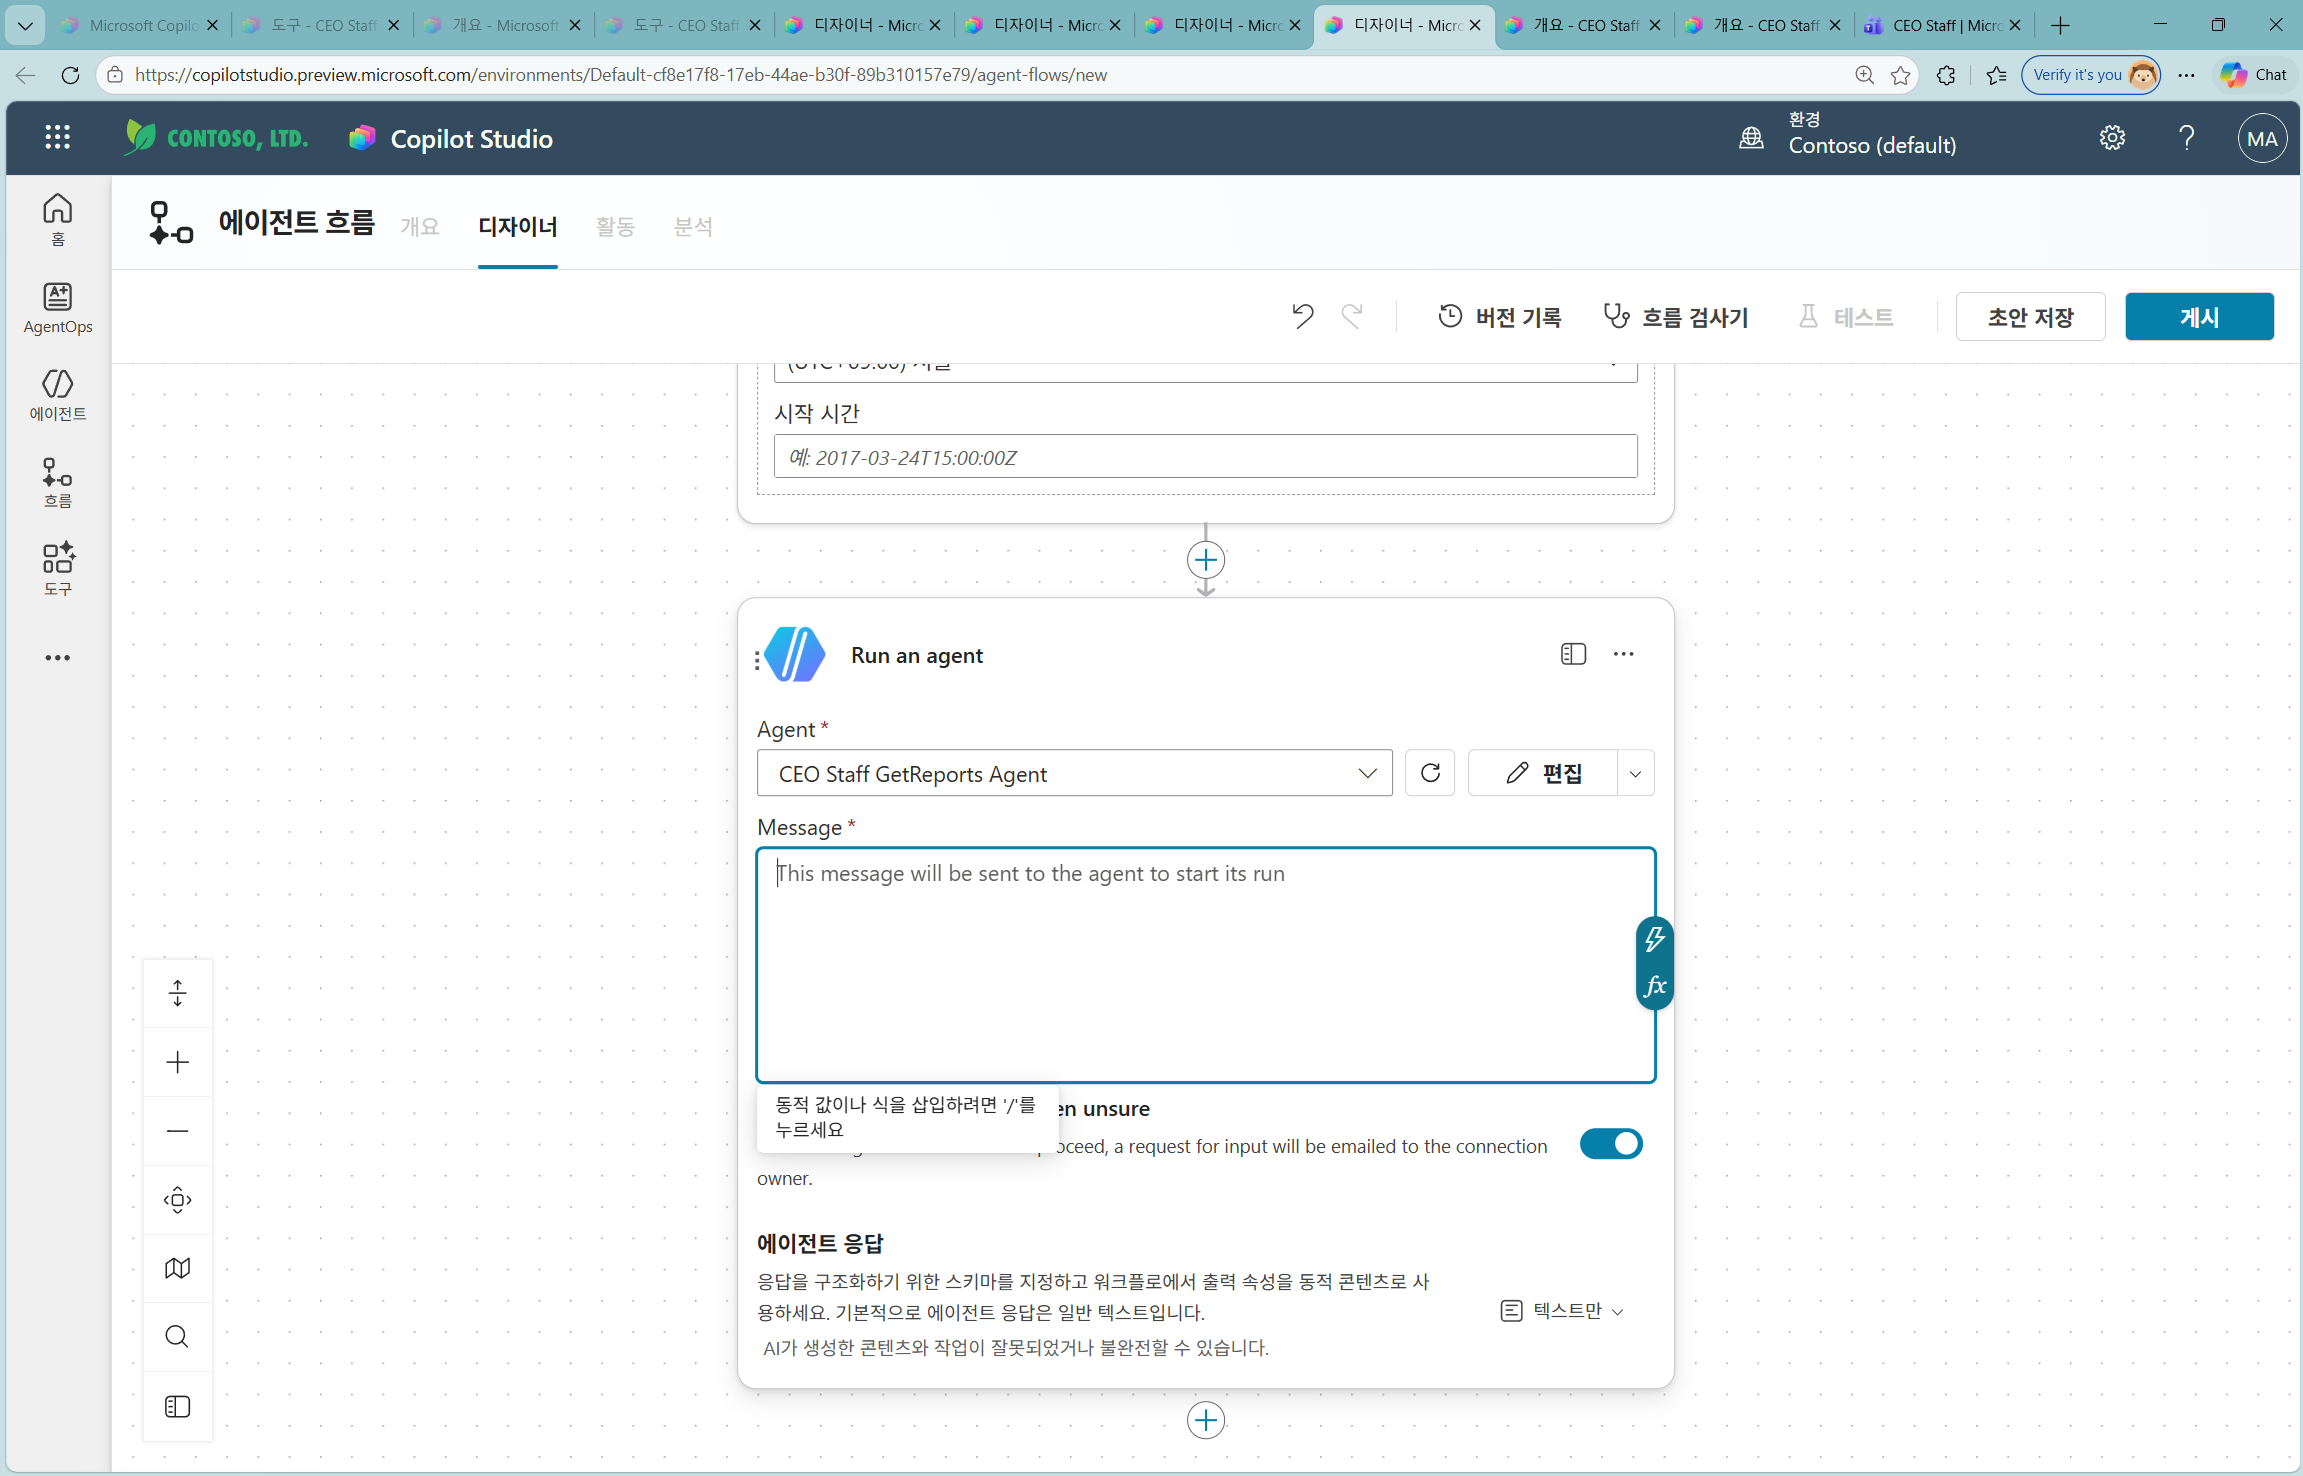This screenshot has height=1476, width=2303.
Task: Open browser favorites list icon
Action: 1997,75
